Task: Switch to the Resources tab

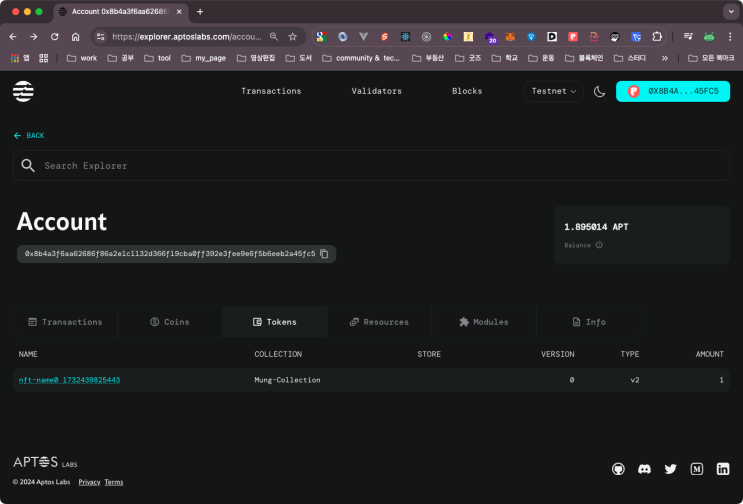Action: click(379, 322)
